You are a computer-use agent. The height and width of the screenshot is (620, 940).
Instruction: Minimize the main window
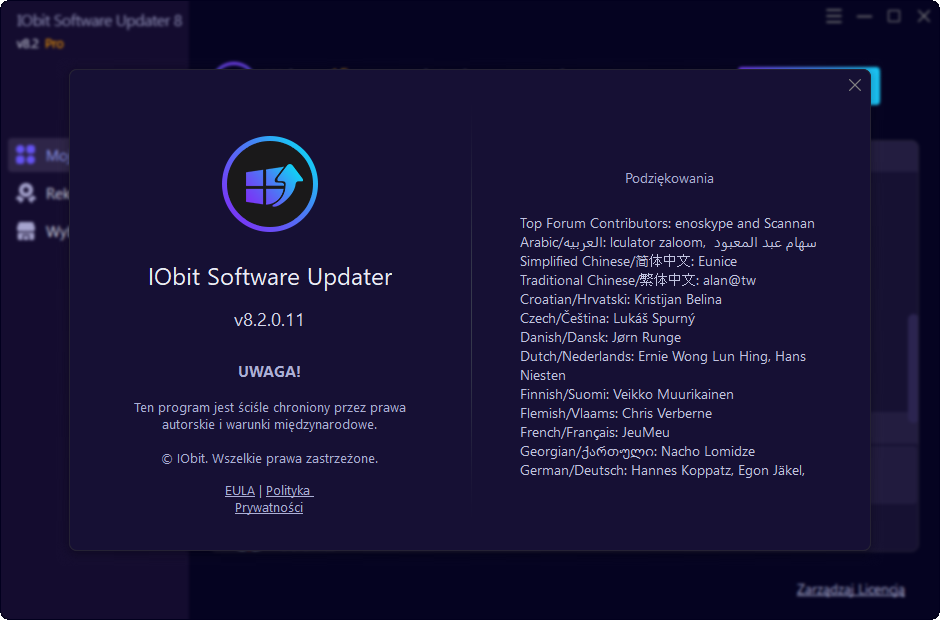point(864,16)
